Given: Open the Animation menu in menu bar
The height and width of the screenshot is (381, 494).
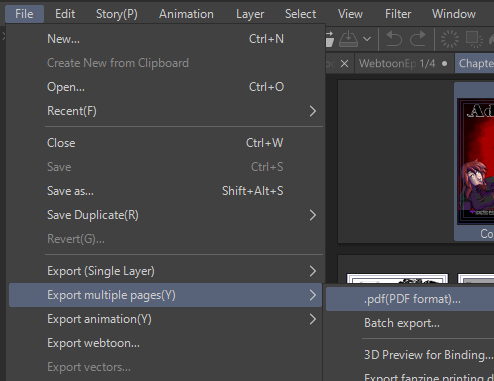Looking at the screenshot, I should [186, 14].
